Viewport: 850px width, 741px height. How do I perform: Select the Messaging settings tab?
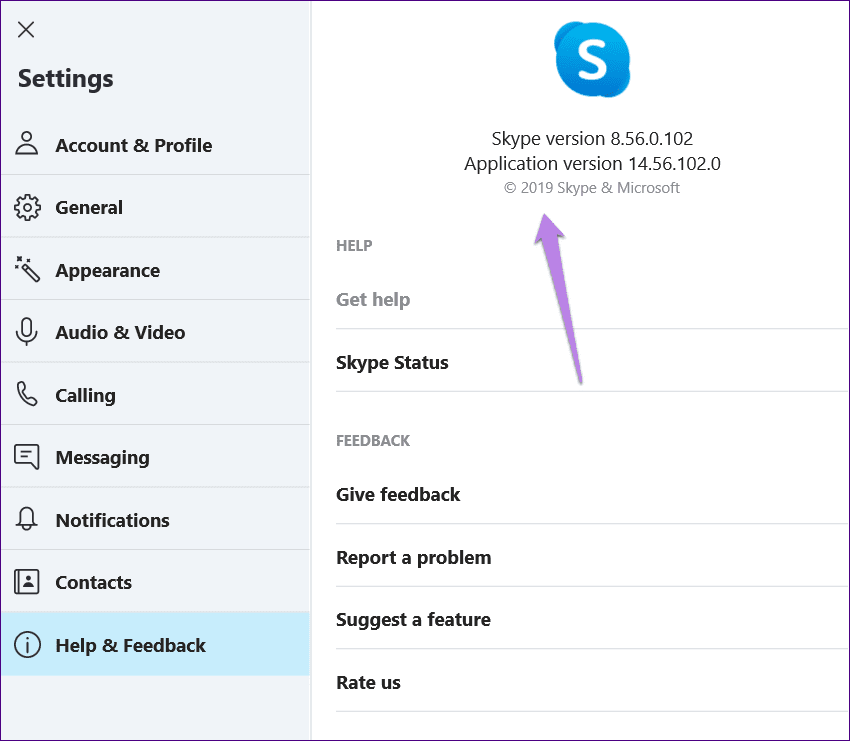(102, 458)
